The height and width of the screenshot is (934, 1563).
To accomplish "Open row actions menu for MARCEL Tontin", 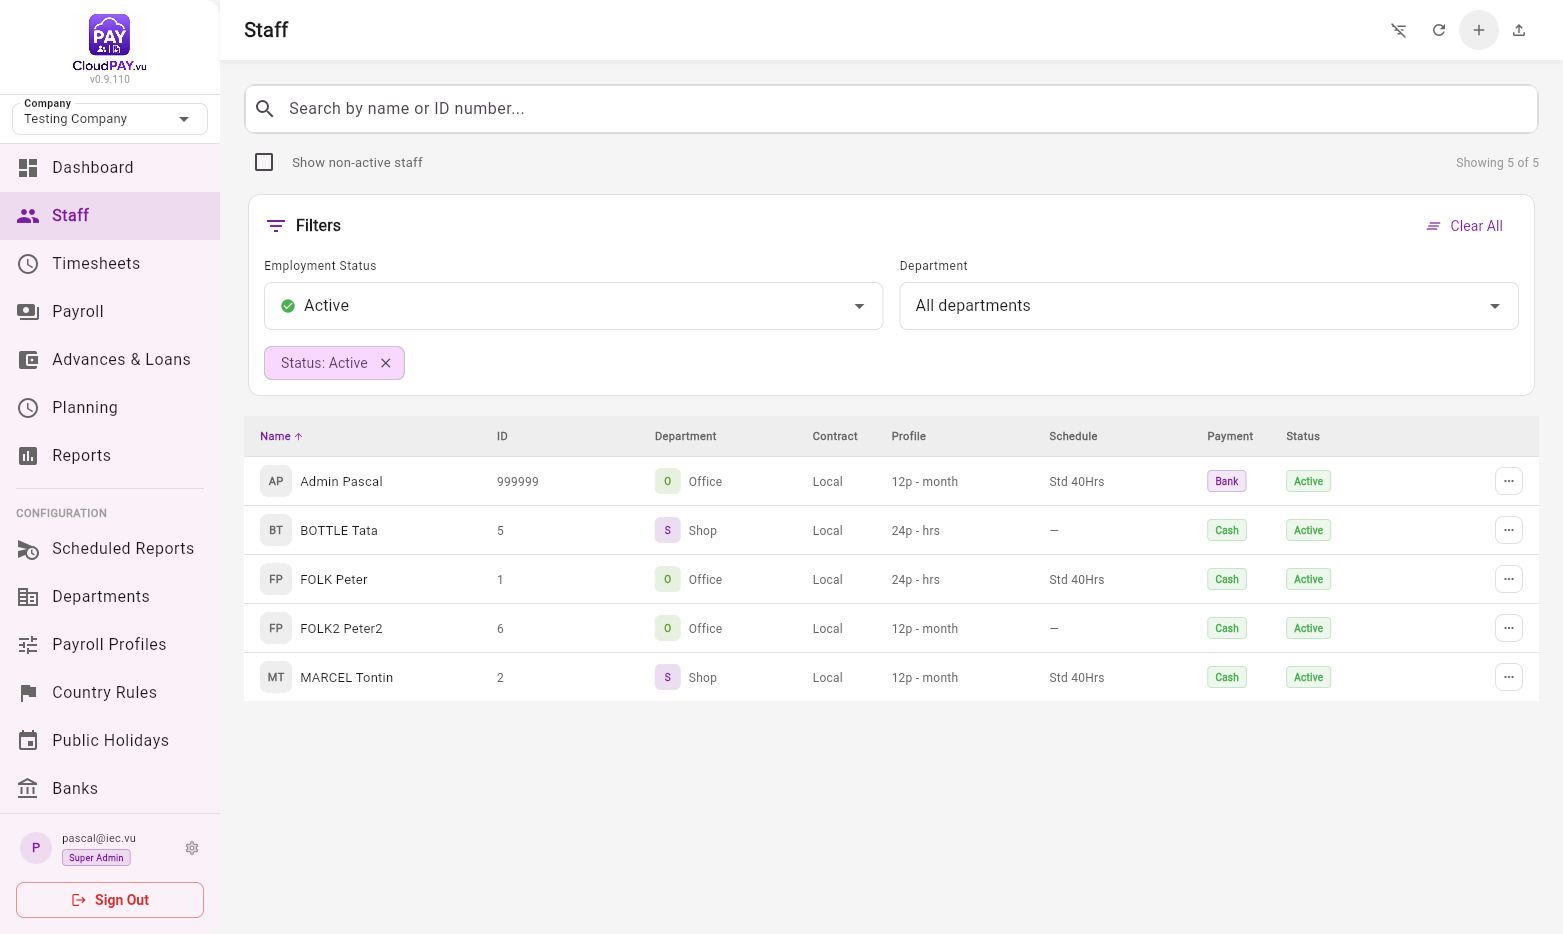I will pyautogui.click(x=1509, y=677).
